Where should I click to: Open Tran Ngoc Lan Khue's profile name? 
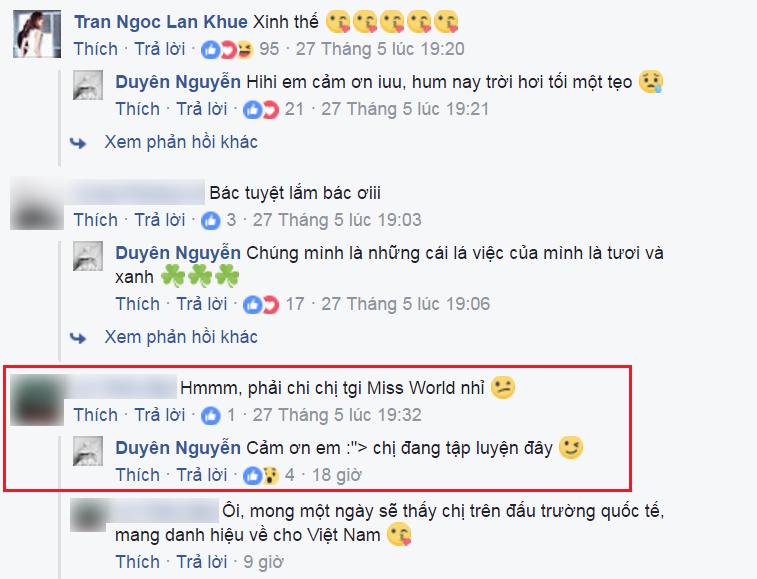pyautogui.click(x=161, y=22)
